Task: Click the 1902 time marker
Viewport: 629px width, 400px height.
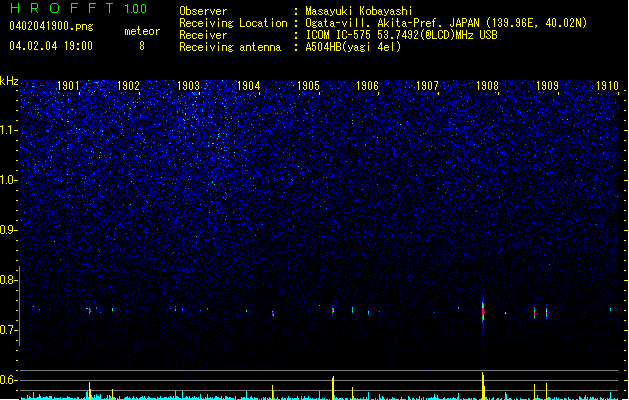Action: point(128,85)
